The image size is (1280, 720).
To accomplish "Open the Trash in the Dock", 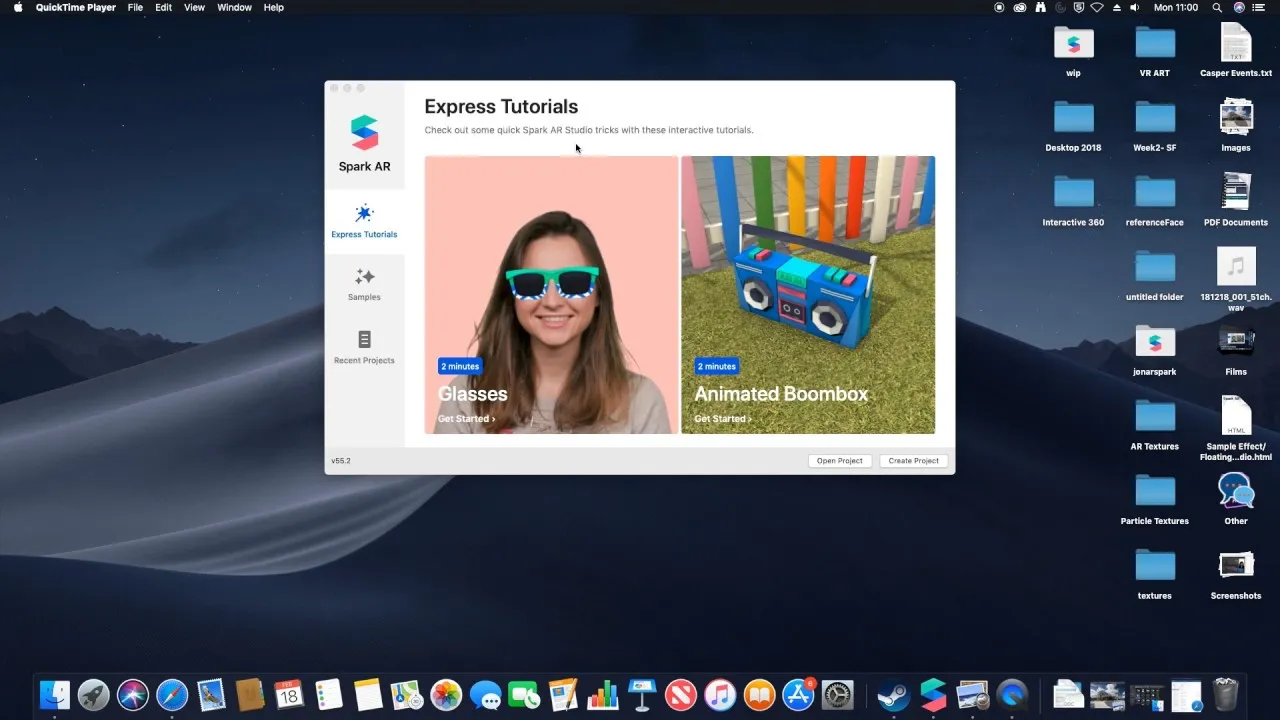I will point(1225,694).
